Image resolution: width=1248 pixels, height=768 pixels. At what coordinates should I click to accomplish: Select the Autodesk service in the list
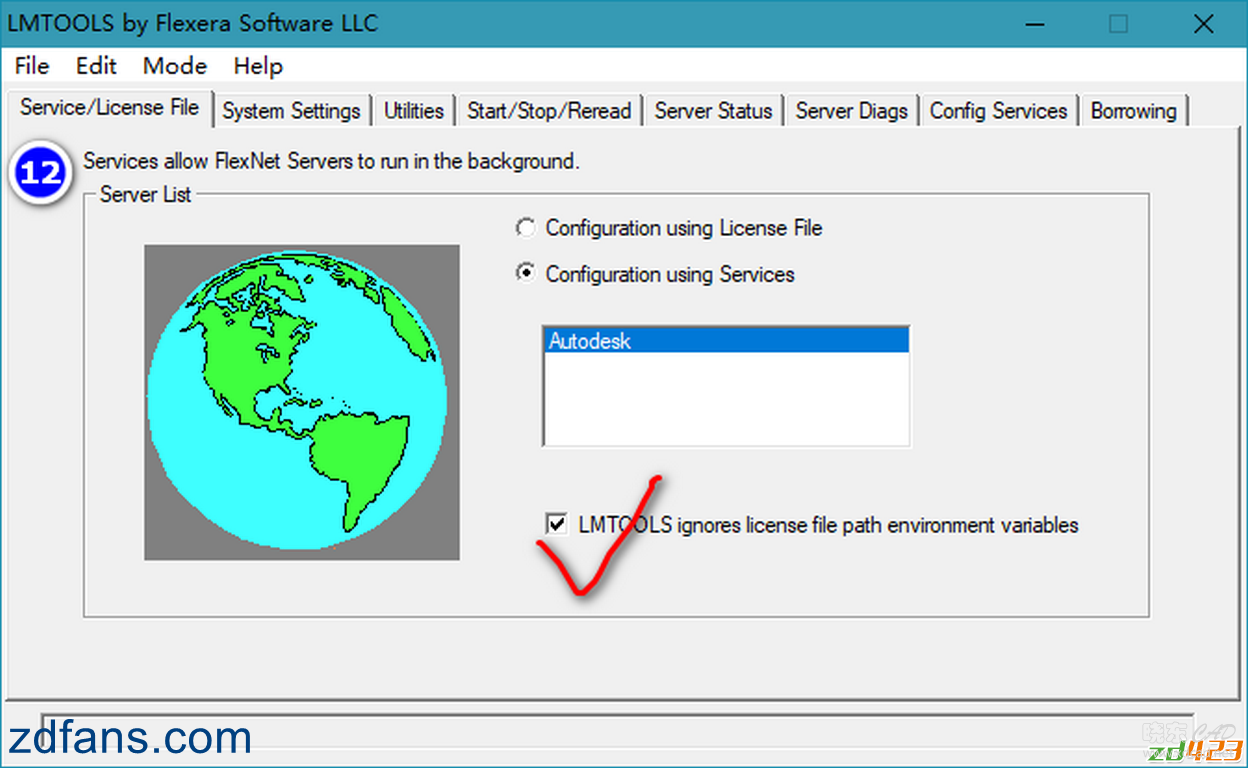(726, 341)
